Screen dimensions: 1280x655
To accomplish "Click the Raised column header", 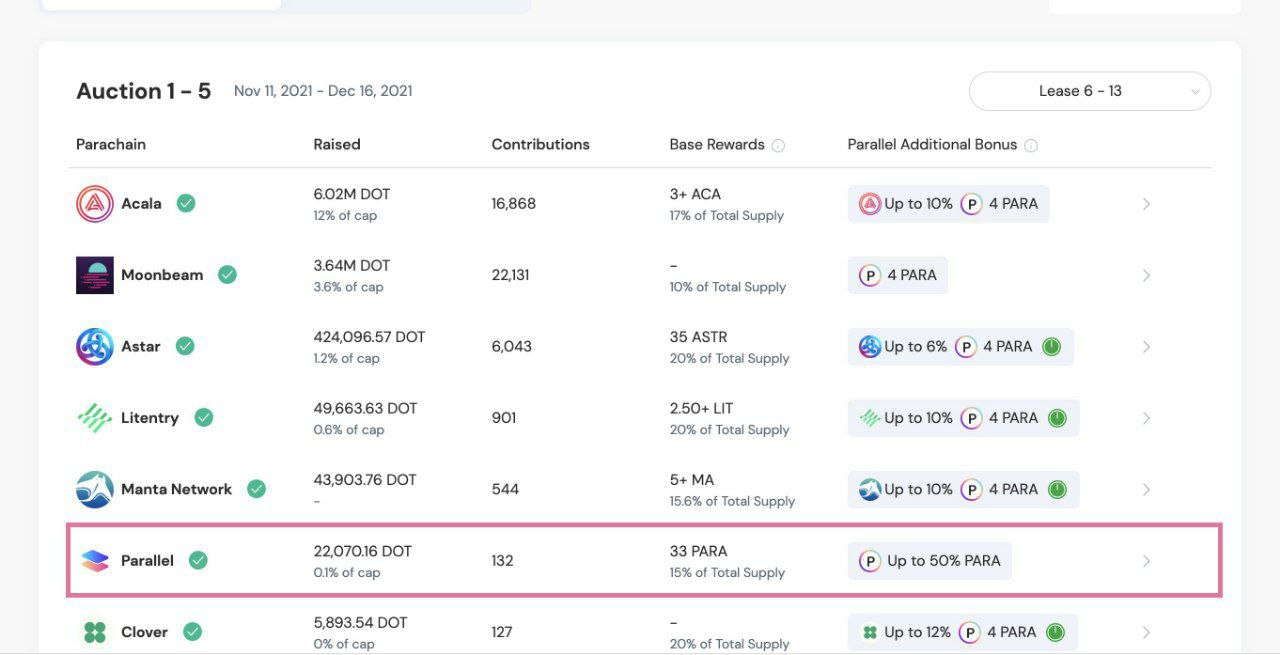I will 337,144.
